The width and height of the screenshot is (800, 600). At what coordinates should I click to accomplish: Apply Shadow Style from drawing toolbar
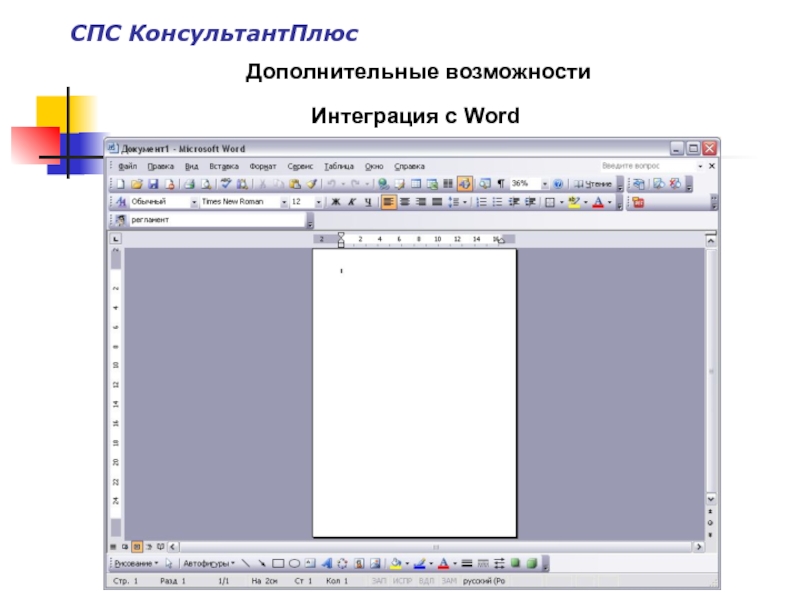click(x=515, y=563)
